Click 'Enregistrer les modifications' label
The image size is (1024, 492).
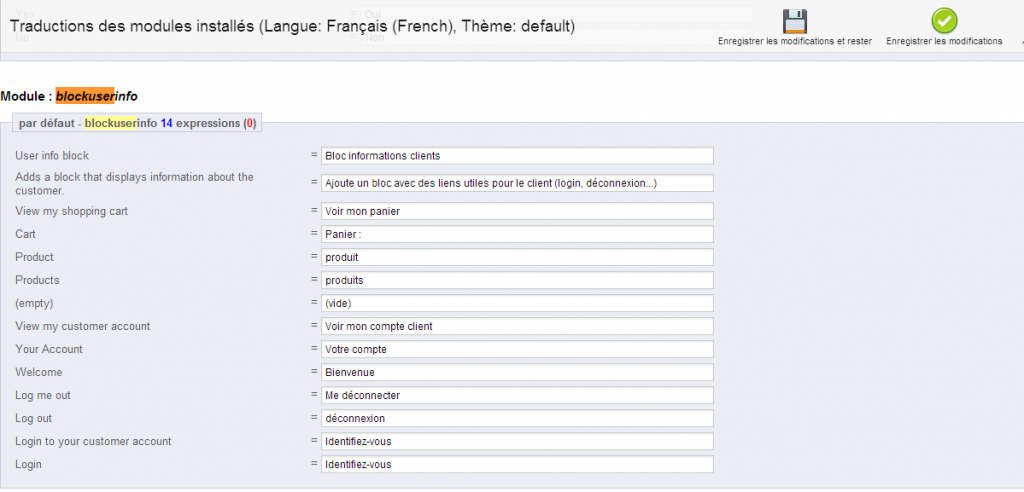click(x=944, y=41)
